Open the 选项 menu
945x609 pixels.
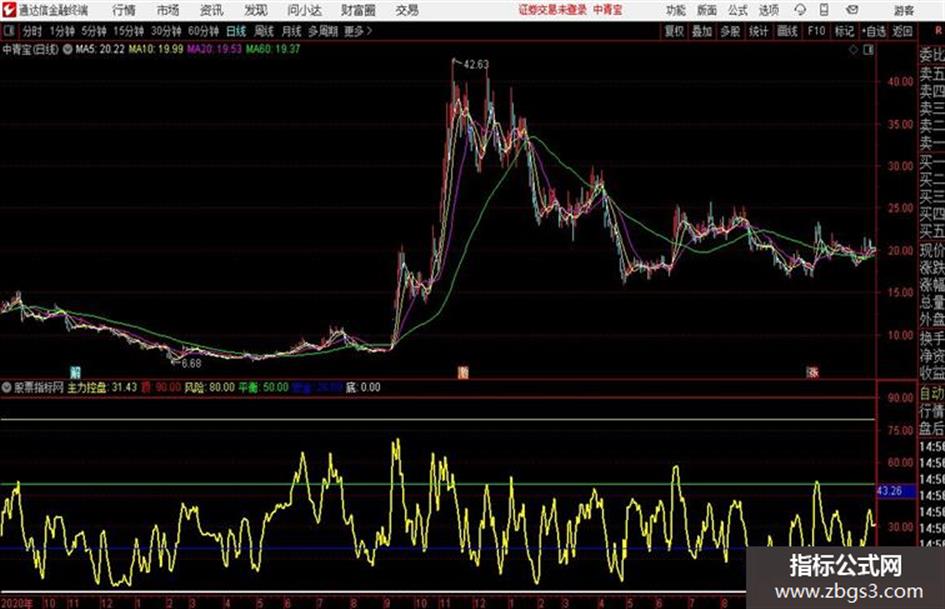point(768,10)
